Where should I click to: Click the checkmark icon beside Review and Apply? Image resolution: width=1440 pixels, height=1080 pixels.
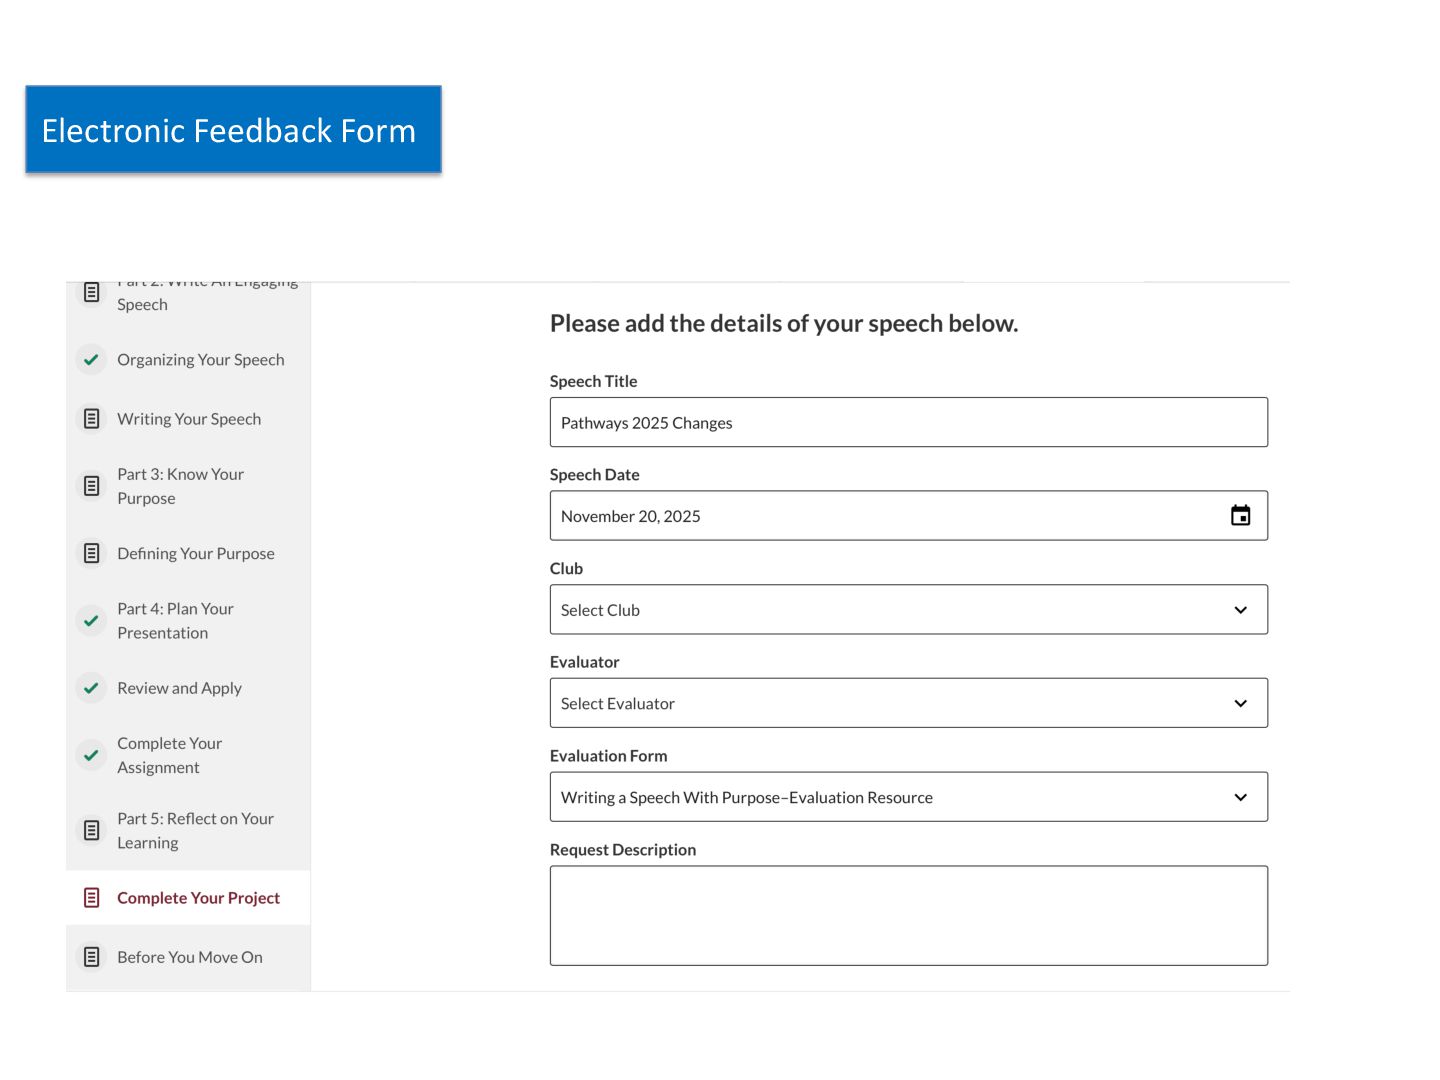(92, 688)
